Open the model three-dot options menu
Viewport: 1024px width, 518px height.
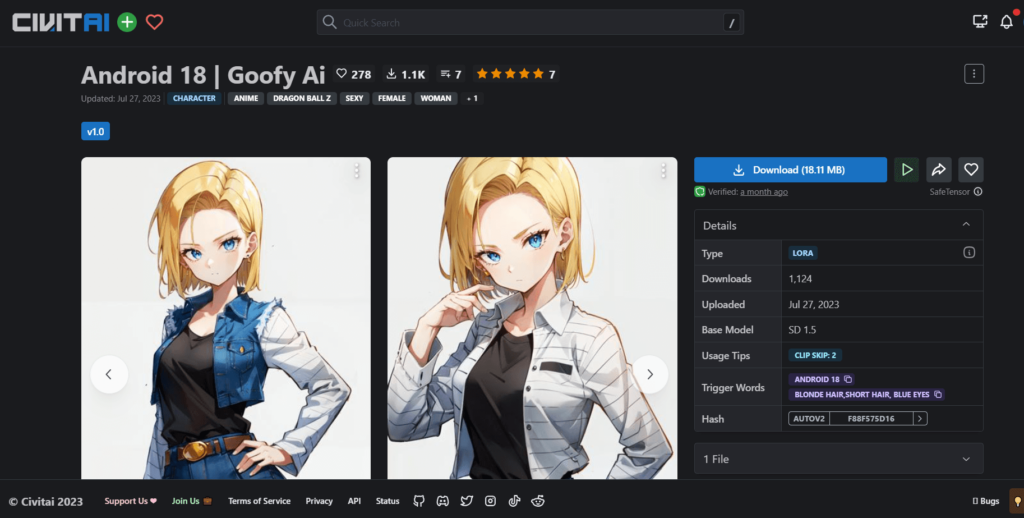974,74
